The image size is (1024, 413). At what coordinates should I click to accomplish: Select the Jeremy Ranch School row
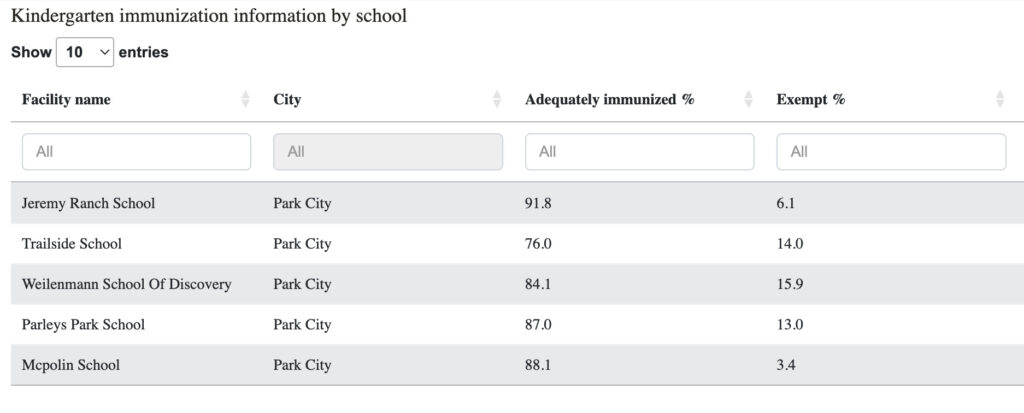(517, 203)
